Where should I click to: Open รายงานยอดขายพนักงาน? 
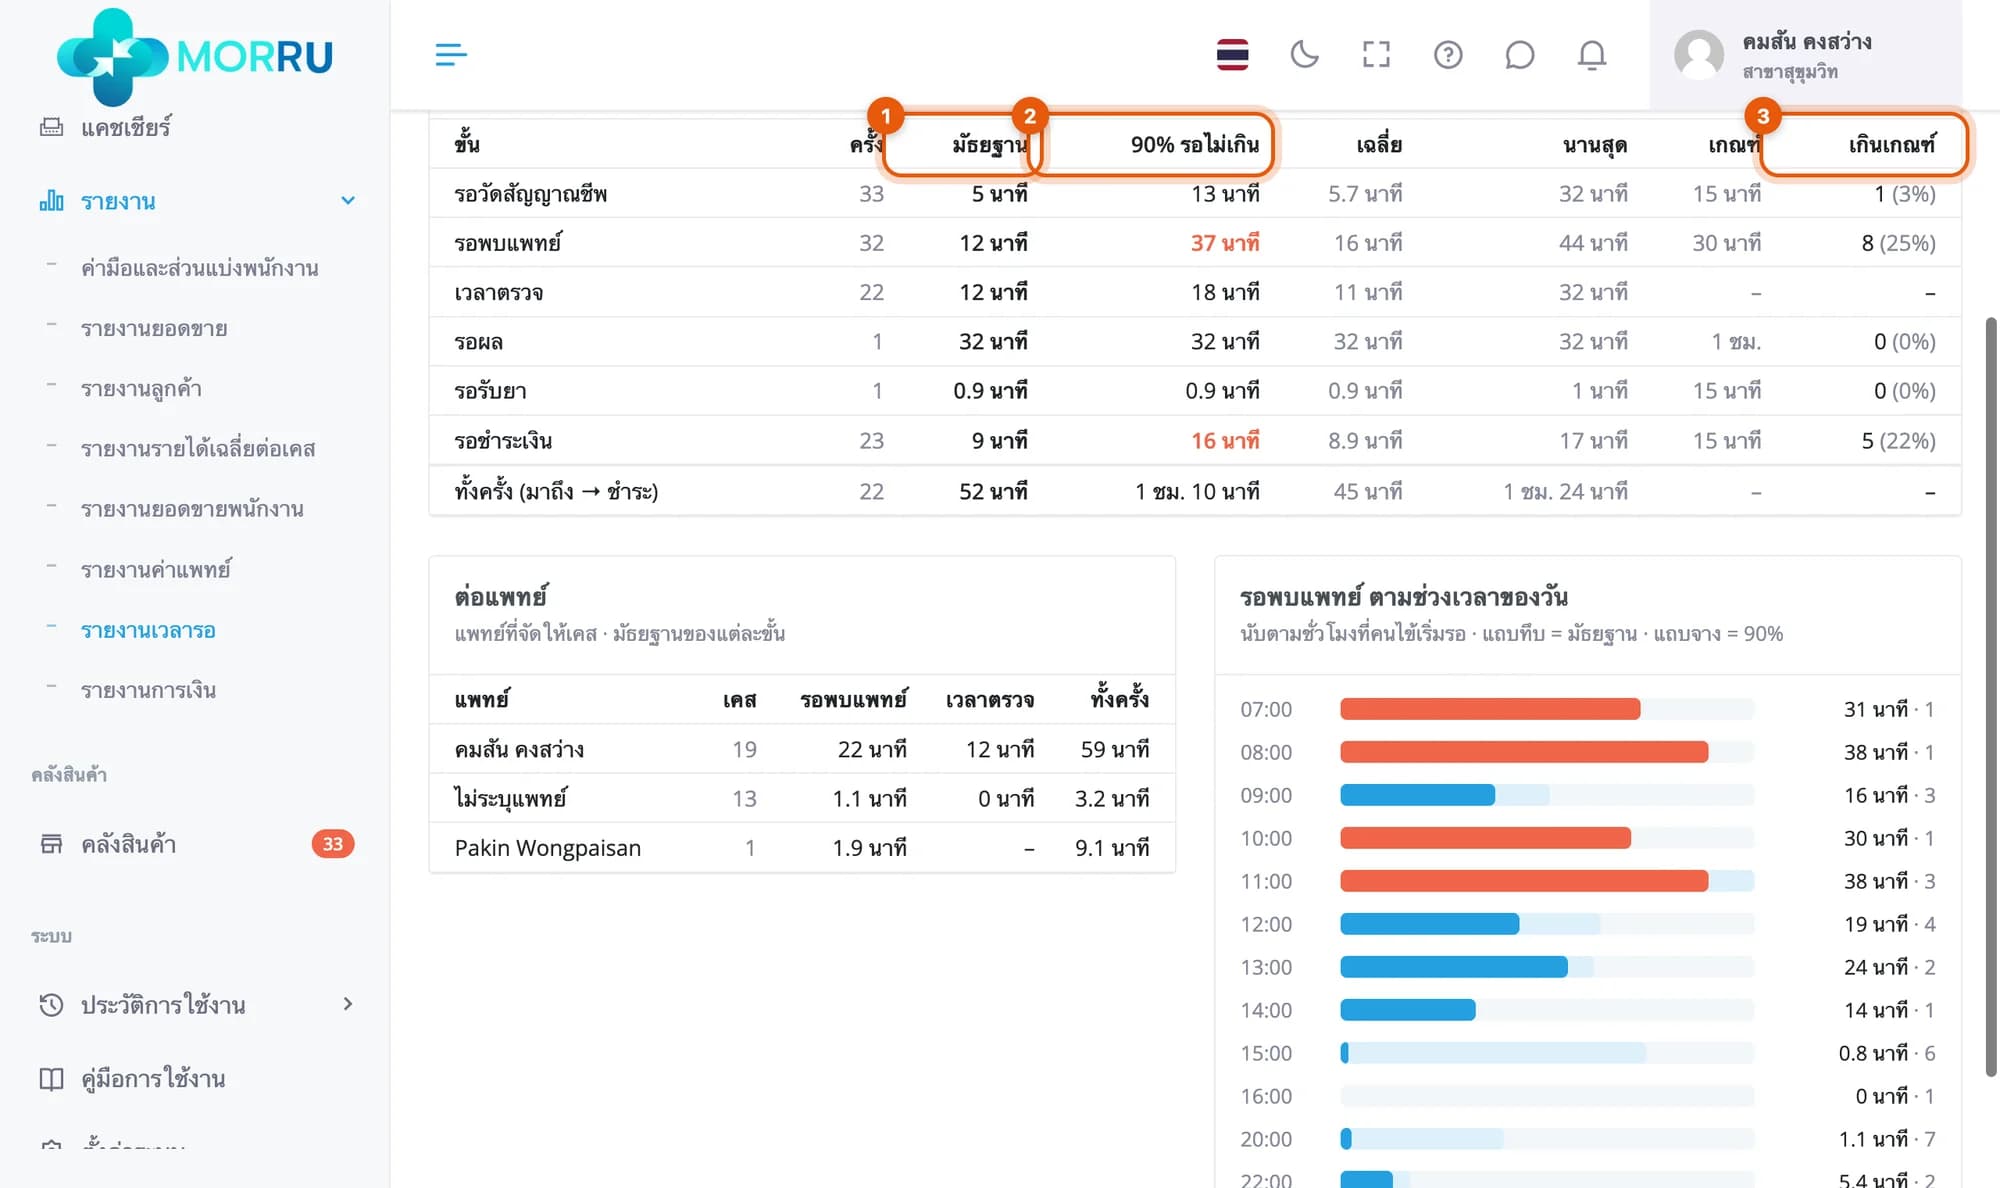[192, 508]
